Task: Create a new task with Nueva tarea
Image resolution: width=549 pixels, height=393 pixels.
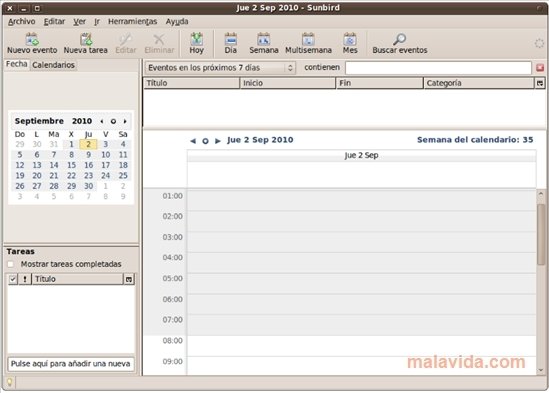Action: [x=85, y=43]
